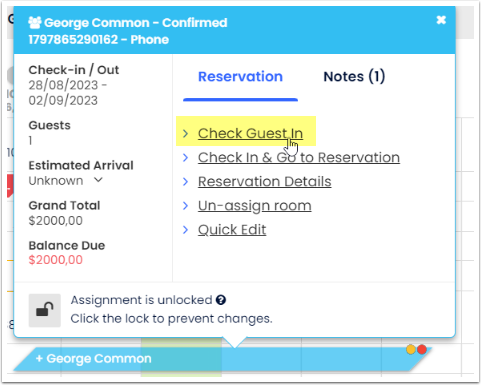
Task: Click the group guests icon in header
Action: coord(35,23)
